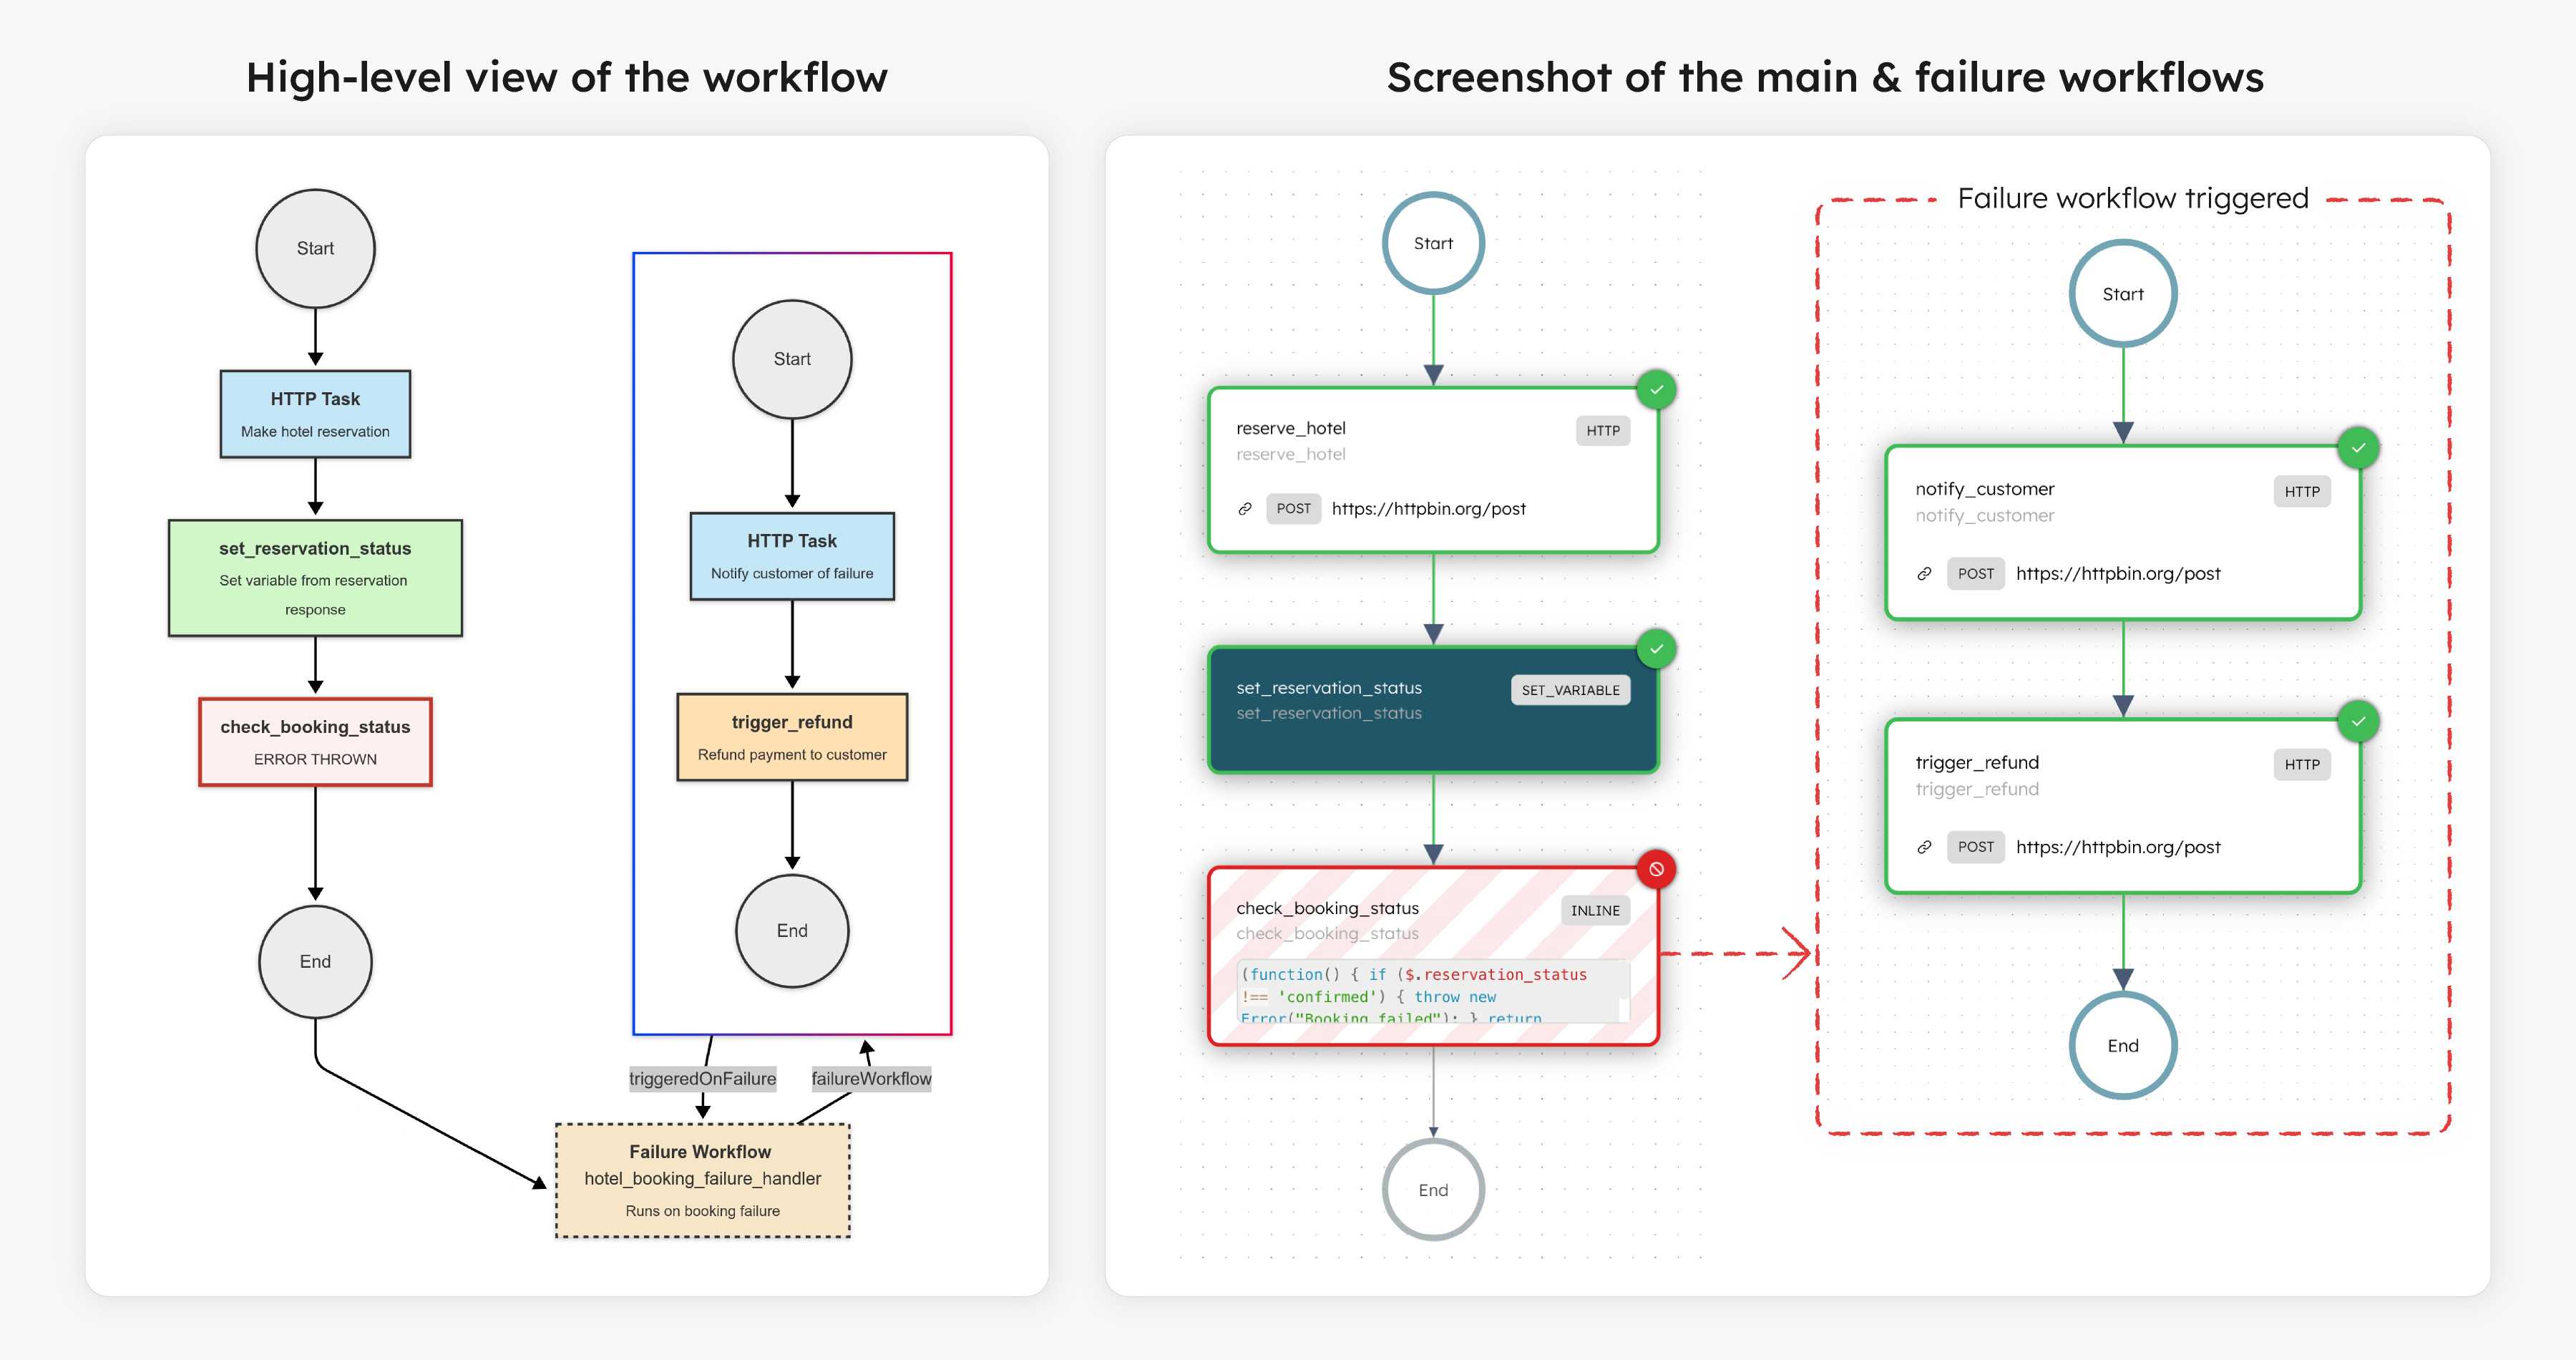Click 'Notify customer of failure' HTTP Task box
2576x1360 pixels.
(x=792, y=556)
